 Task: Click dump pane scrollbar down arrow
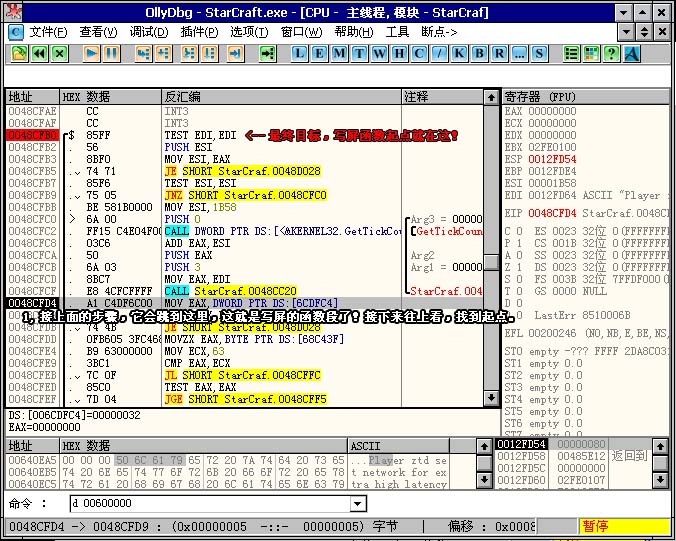click(484, 479)
